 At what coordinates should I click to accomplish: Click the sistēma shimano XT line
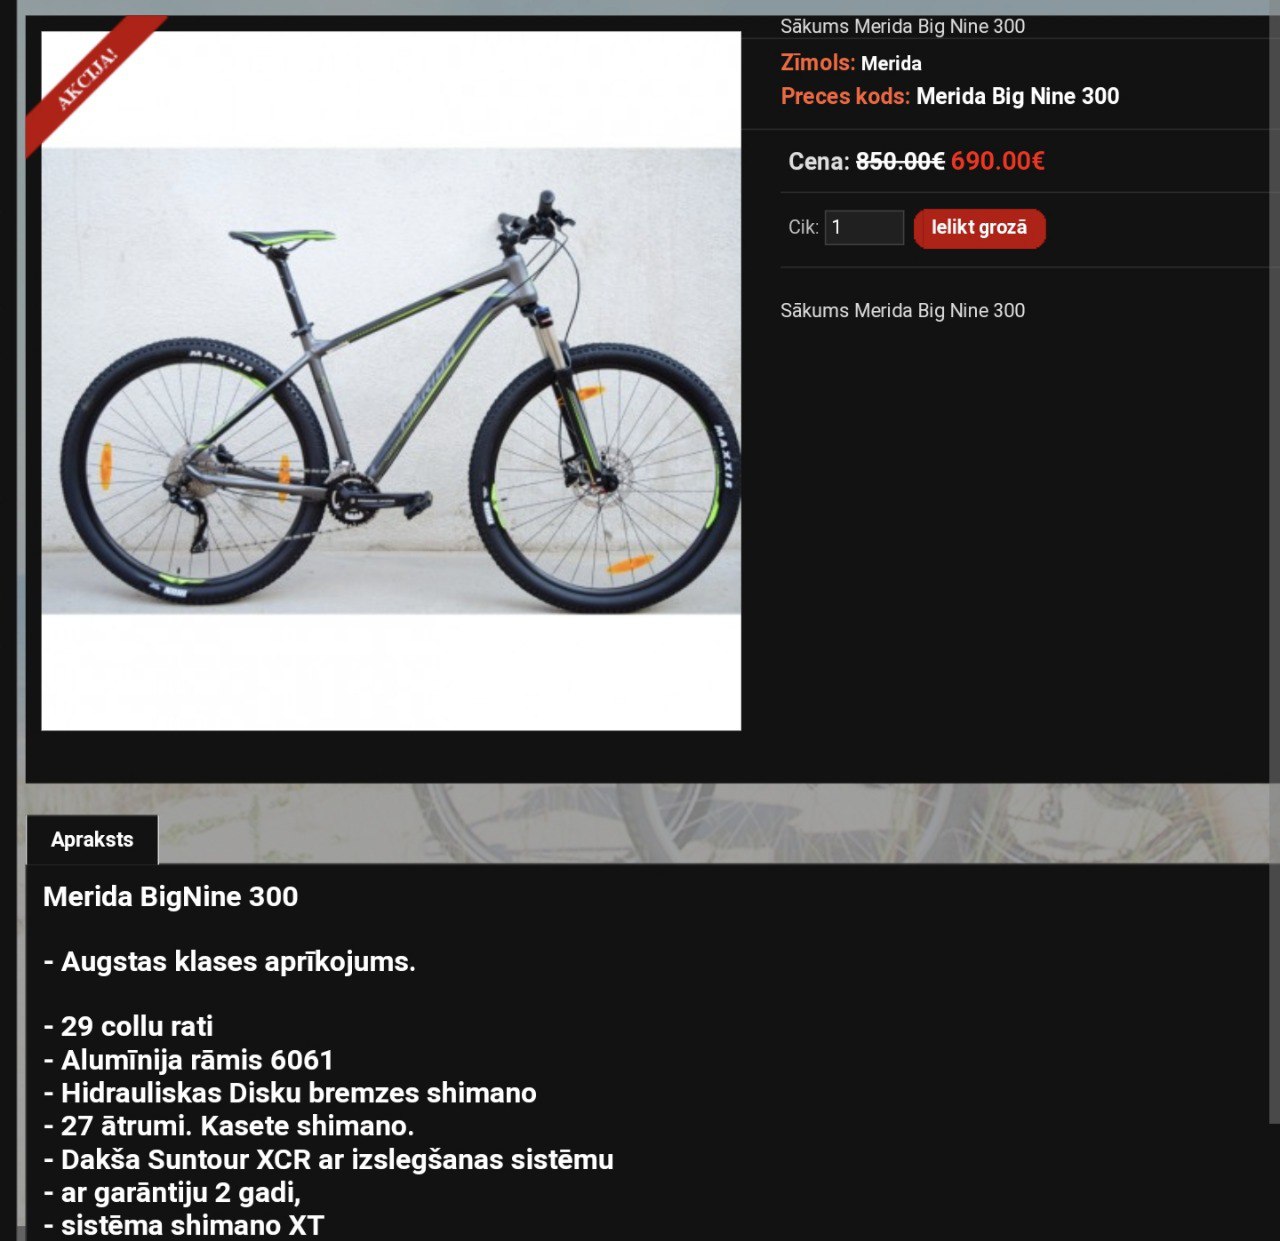click(184, 1226)
